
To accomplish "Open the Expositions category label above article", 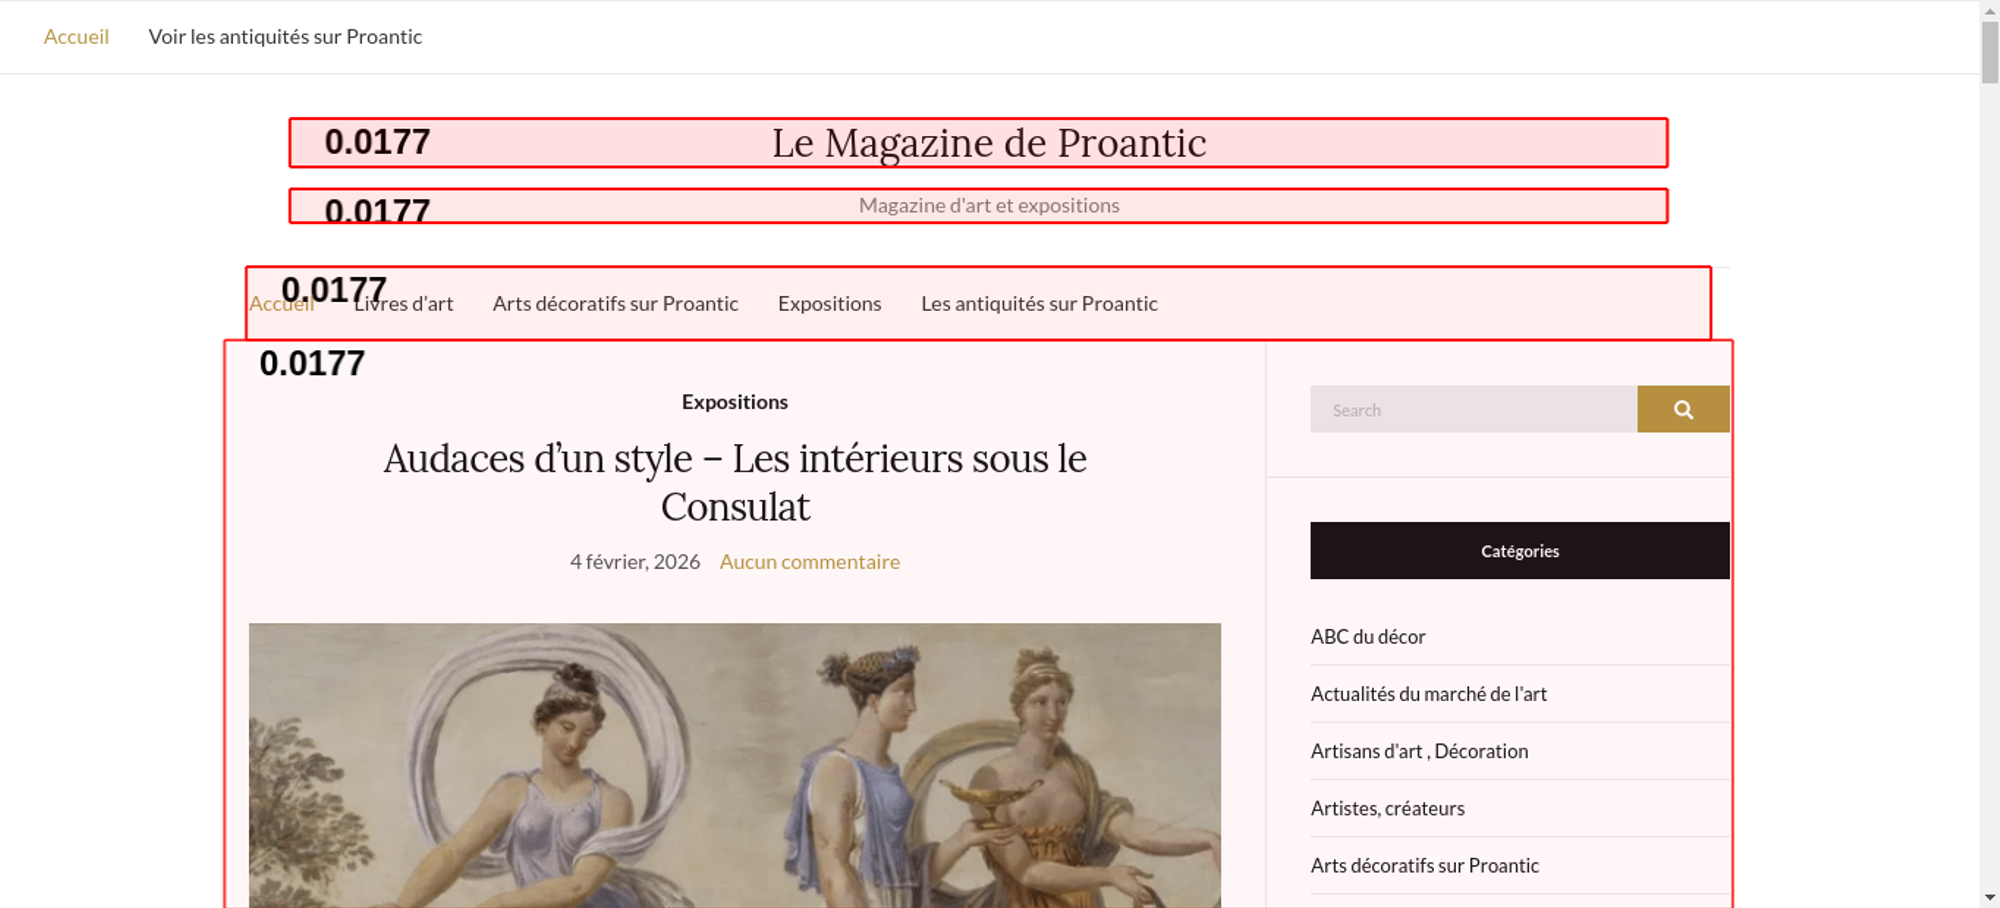I will [734, 402].
